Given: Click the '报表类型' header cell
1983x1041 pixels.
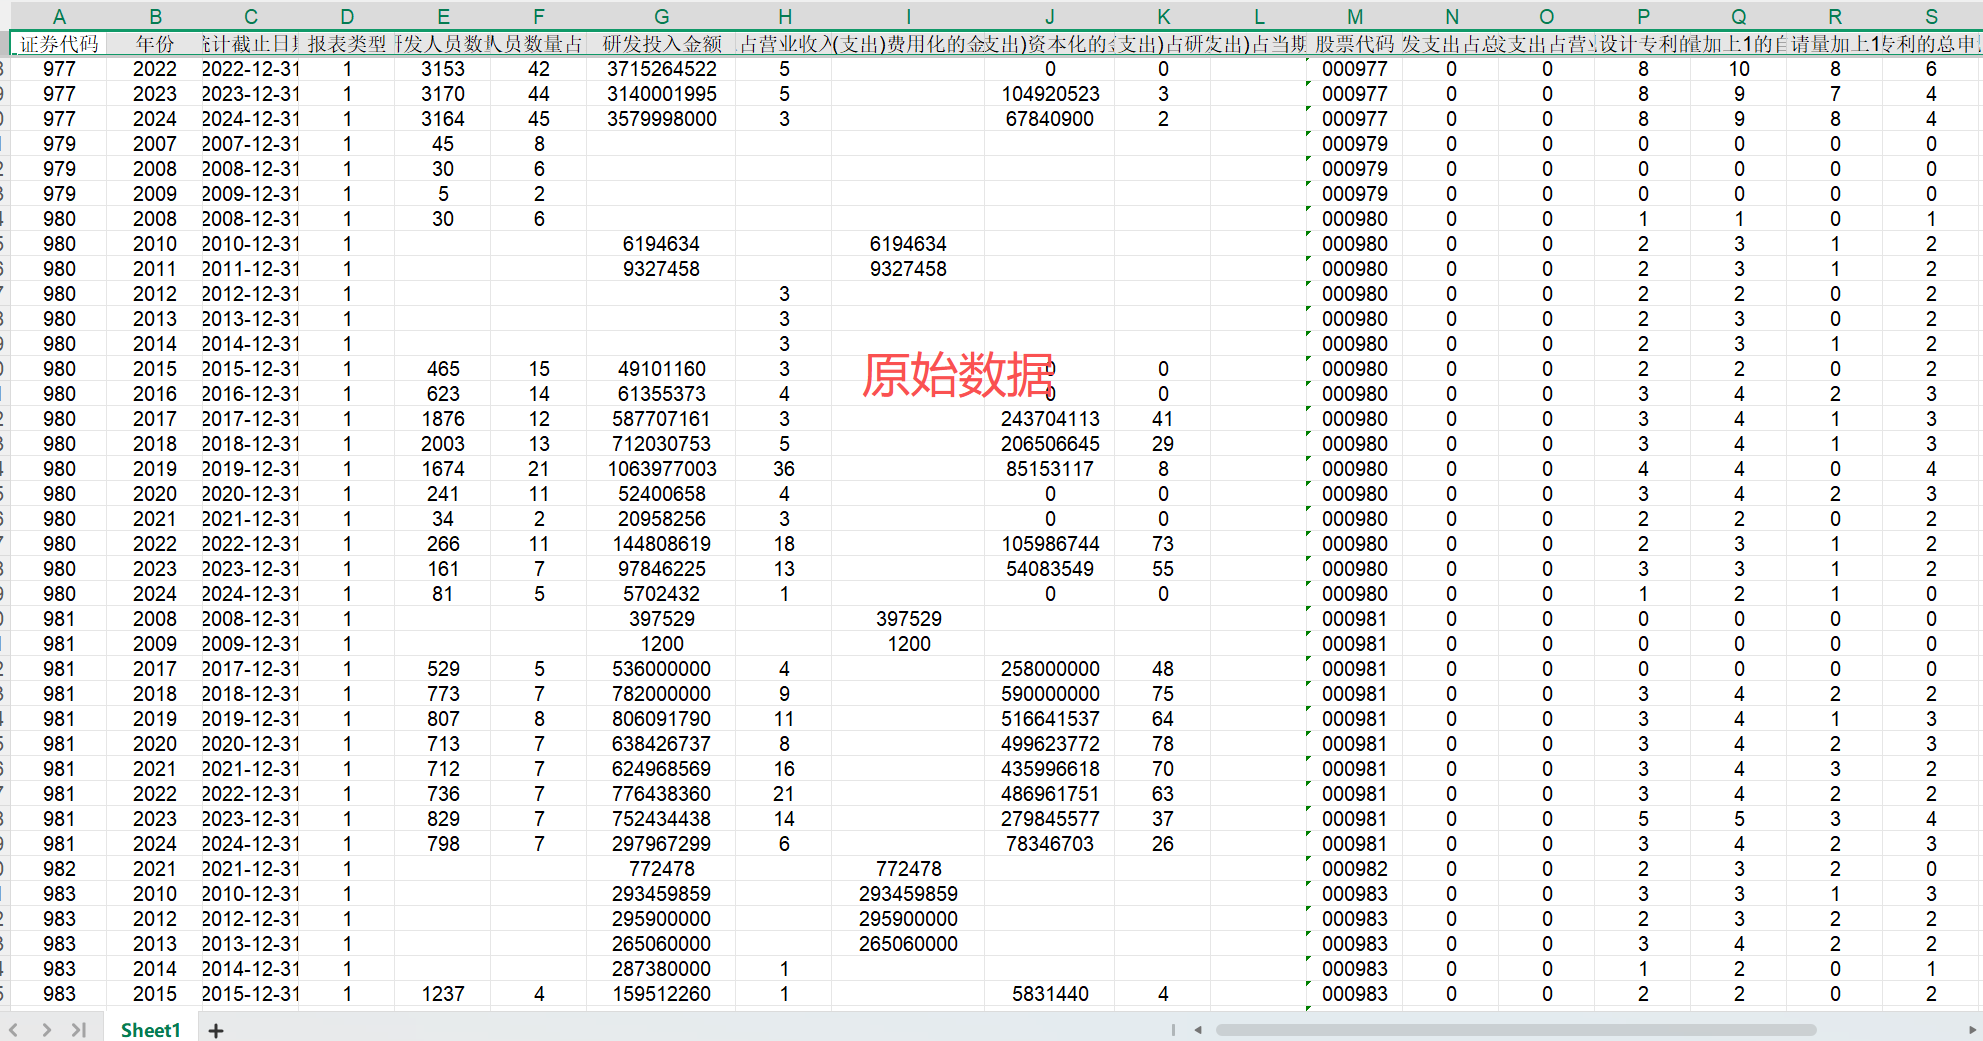Looking at the screenshot, I should pyautogui.click(x=347, y=44).
